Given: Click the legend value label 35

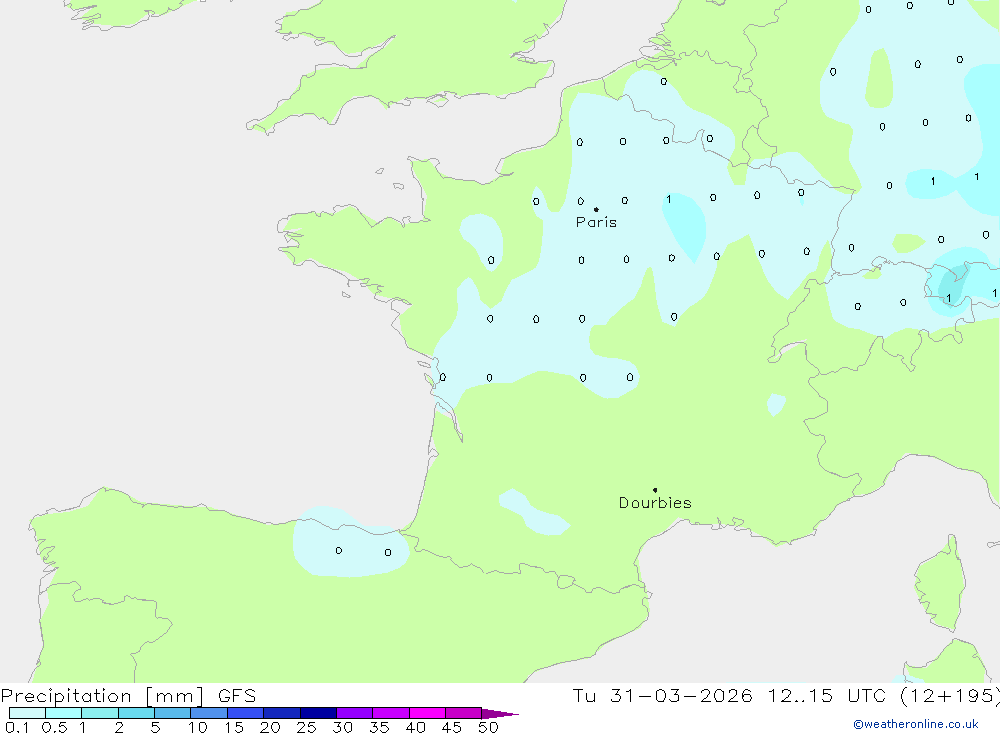Looking at the screenshot, I should click(379, 727).
